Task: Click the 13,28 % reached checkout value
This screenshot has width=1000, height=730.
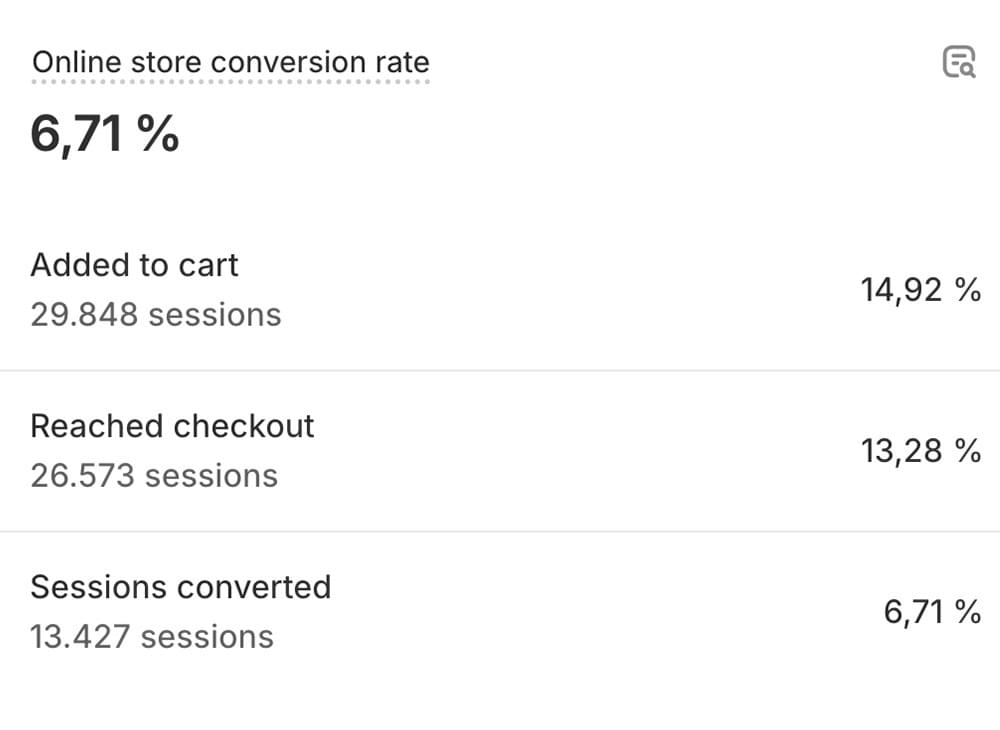Action: [x=921, y=451]
